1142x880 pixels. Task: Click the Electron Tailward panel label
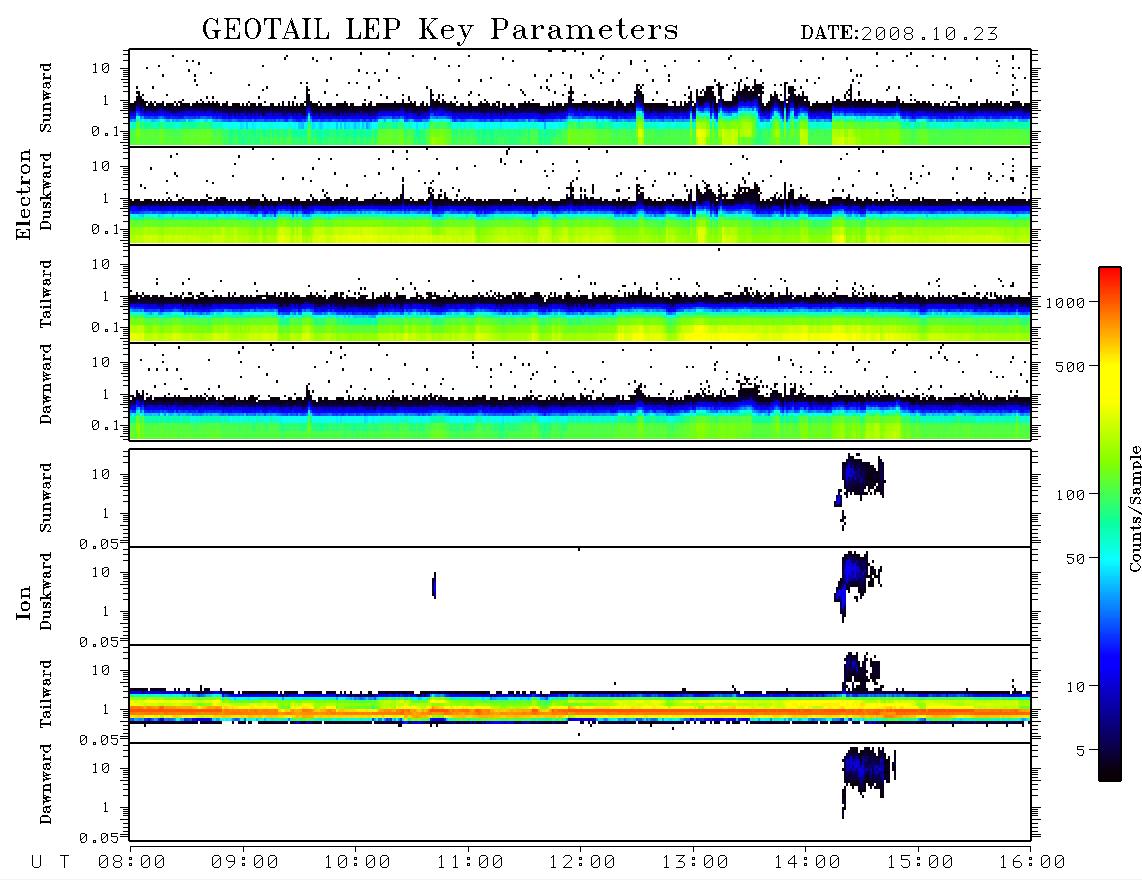(46, 294)
